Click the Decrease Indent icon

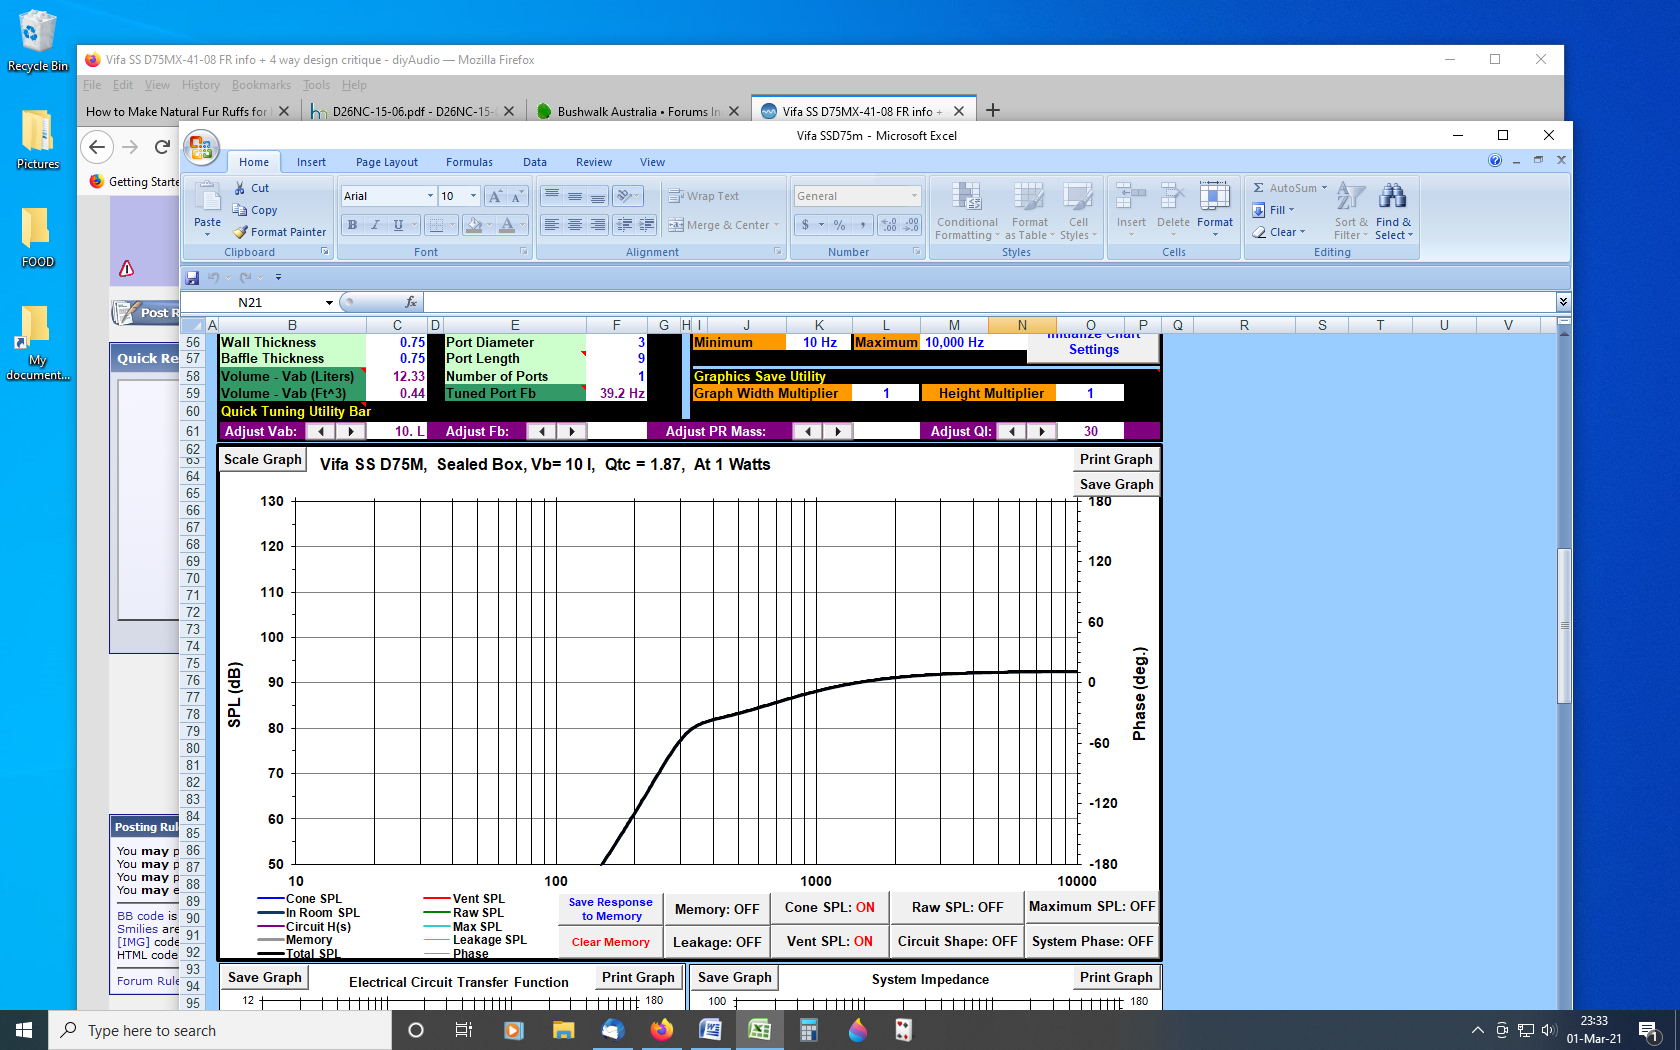(624, 225)
